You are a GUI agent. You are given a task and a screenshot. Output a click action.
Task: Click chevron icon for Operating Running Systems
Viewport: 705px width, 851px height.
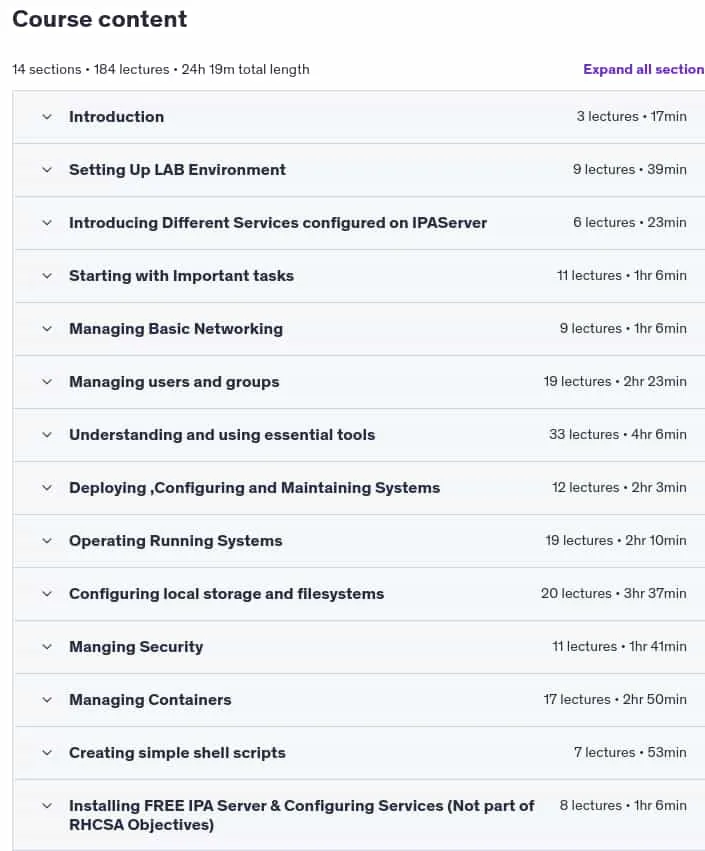pos(47,541)
